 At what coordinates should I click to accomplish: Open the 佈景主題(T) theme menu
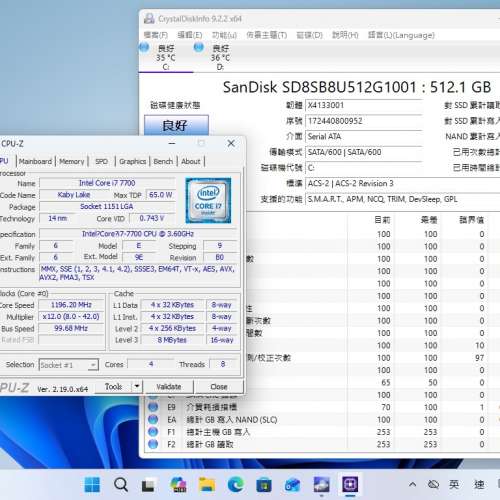267,35
